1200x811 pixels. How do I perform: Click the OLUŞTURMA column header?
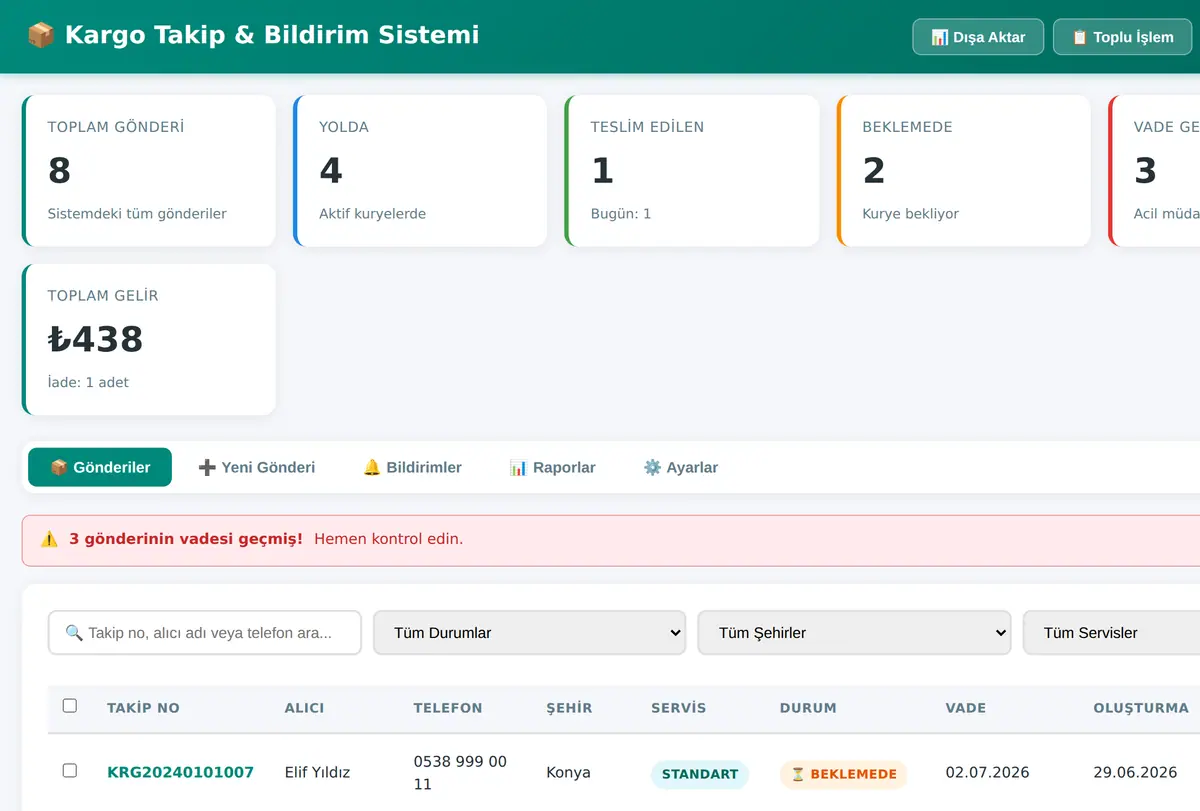pos(1141,708)
